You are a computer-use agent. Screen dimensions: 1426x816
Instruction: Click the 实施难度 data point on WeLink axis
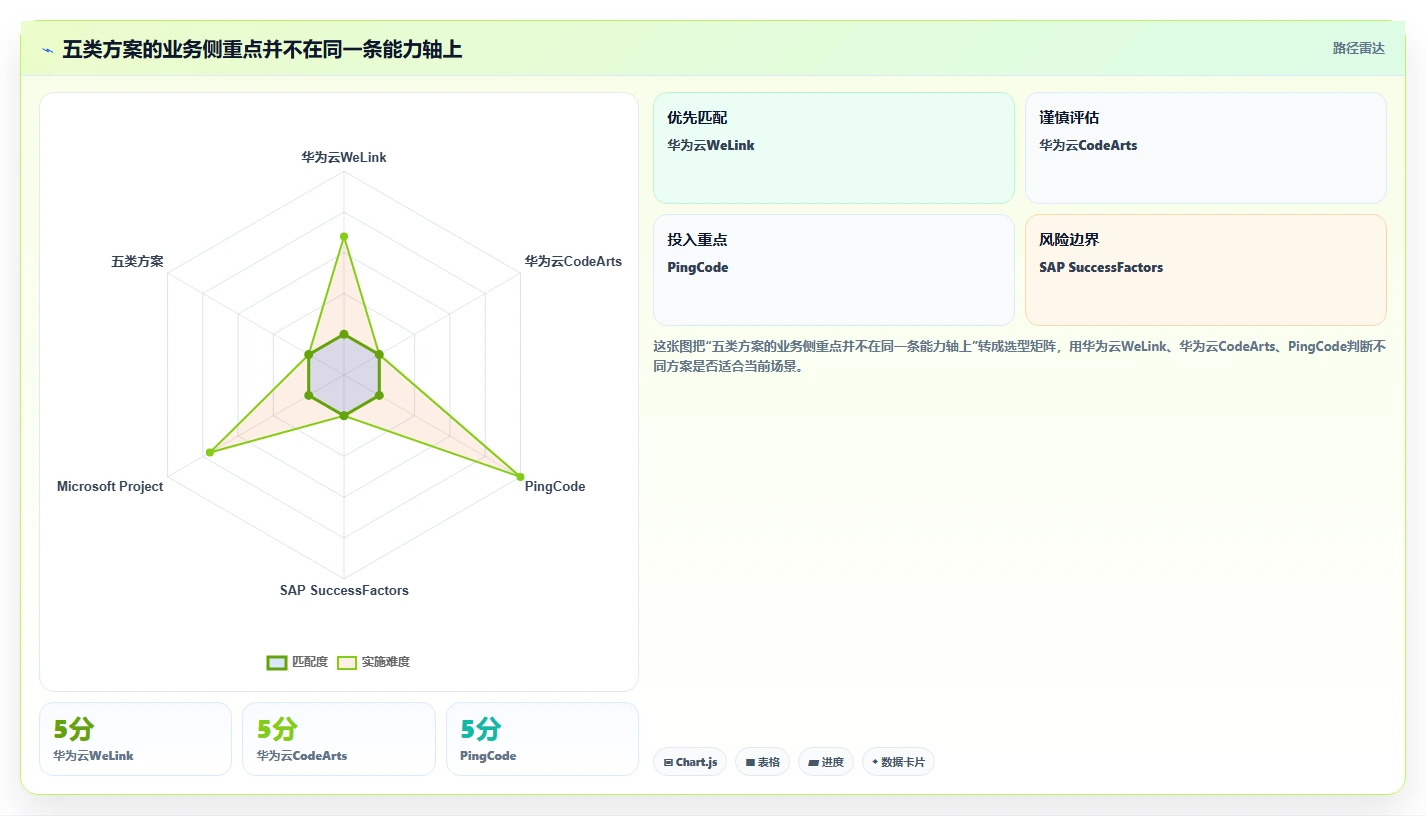[x=344, y=237]
